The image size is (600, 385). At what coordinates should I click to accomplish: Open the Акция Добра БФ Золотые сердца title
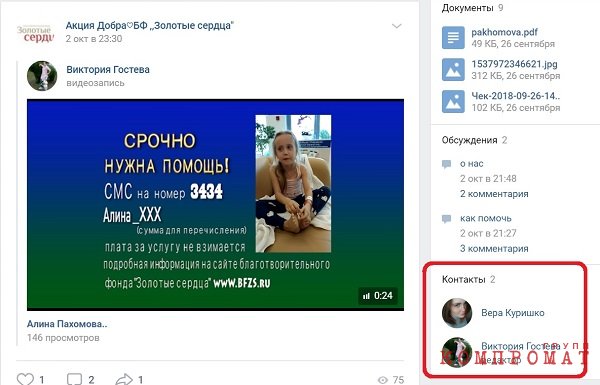click(149, 26)
